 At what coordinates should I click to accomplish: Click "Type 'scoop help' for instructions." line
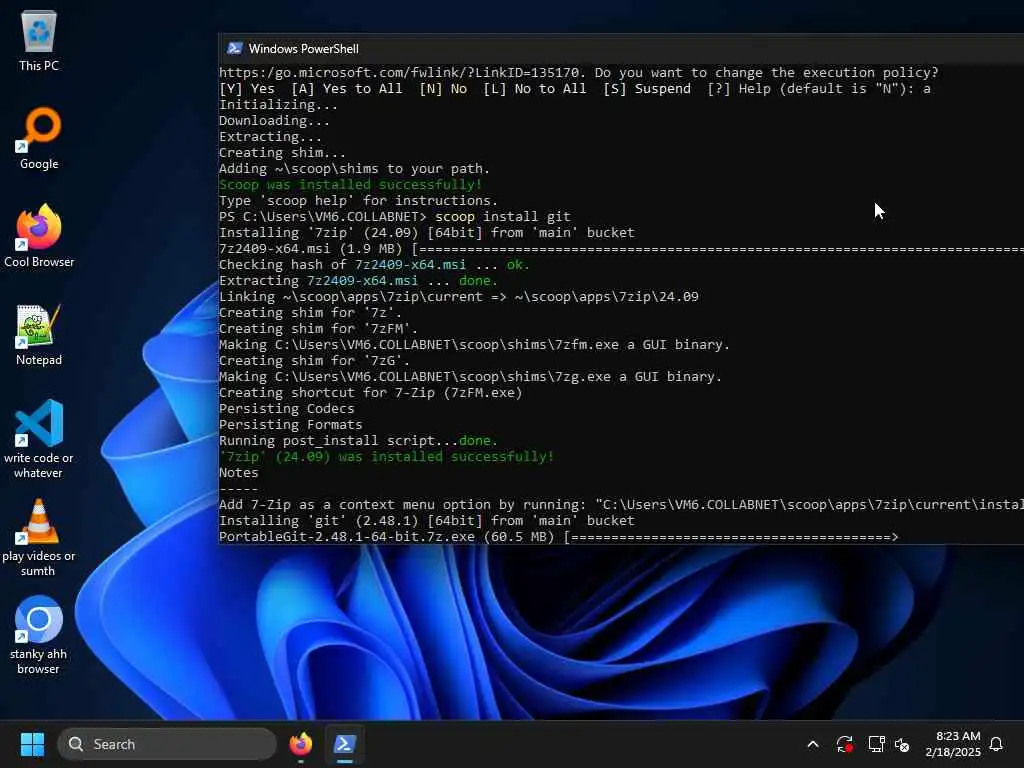358,200
